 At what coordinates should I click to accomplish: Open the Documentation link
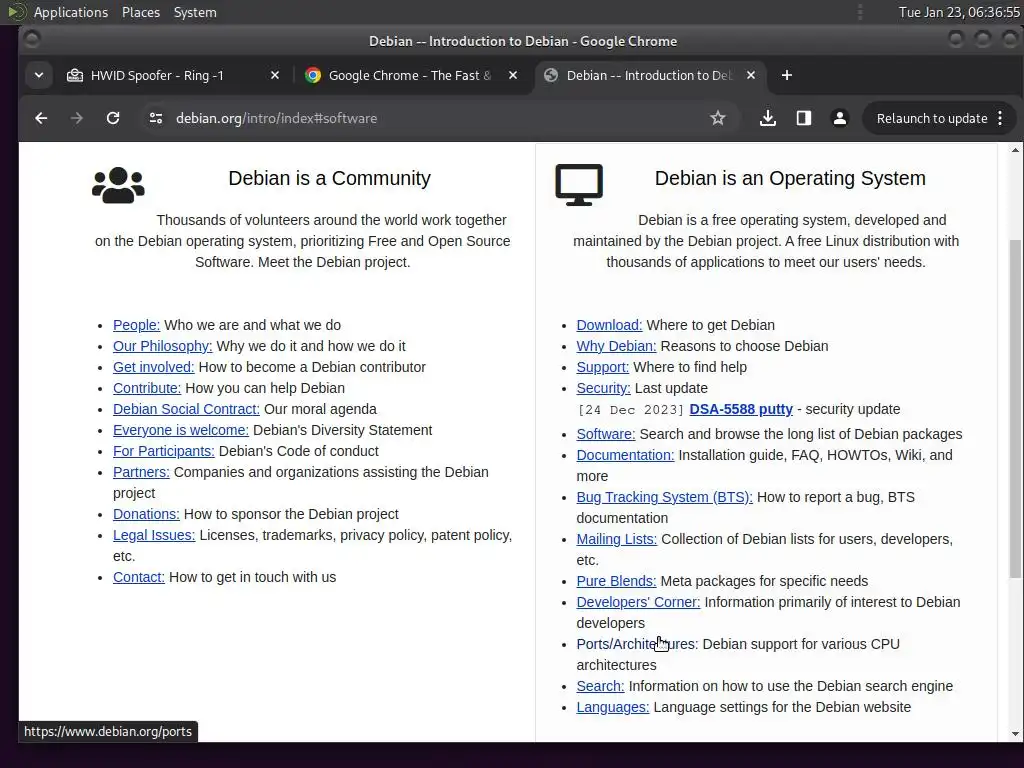click(x=625, y=455)
